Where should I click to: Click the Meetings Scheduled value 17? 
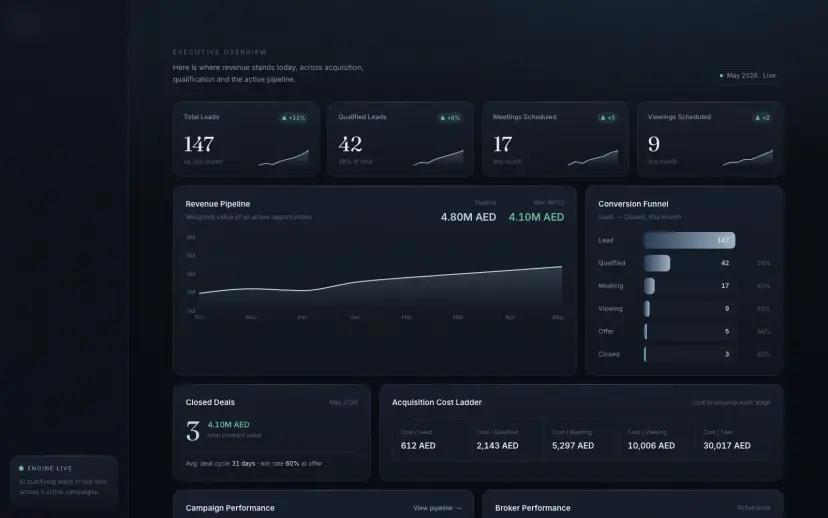[x=502, y=144]
